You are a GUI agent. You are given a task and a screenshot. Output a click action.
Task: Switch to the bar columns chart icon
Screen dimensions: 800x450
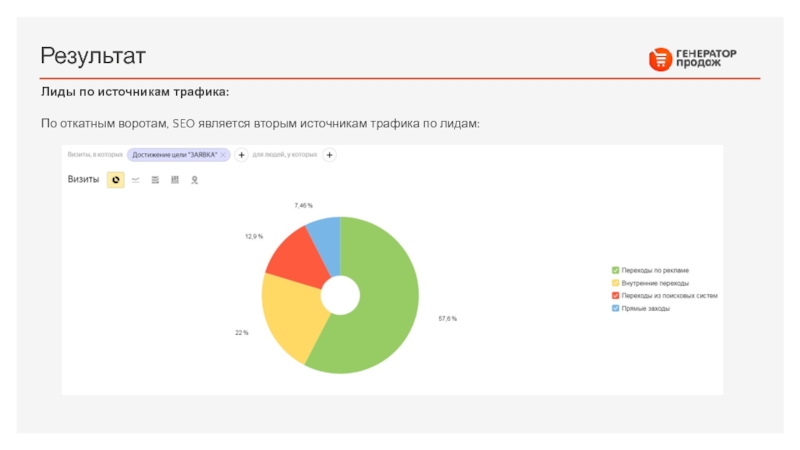point(175,180)
